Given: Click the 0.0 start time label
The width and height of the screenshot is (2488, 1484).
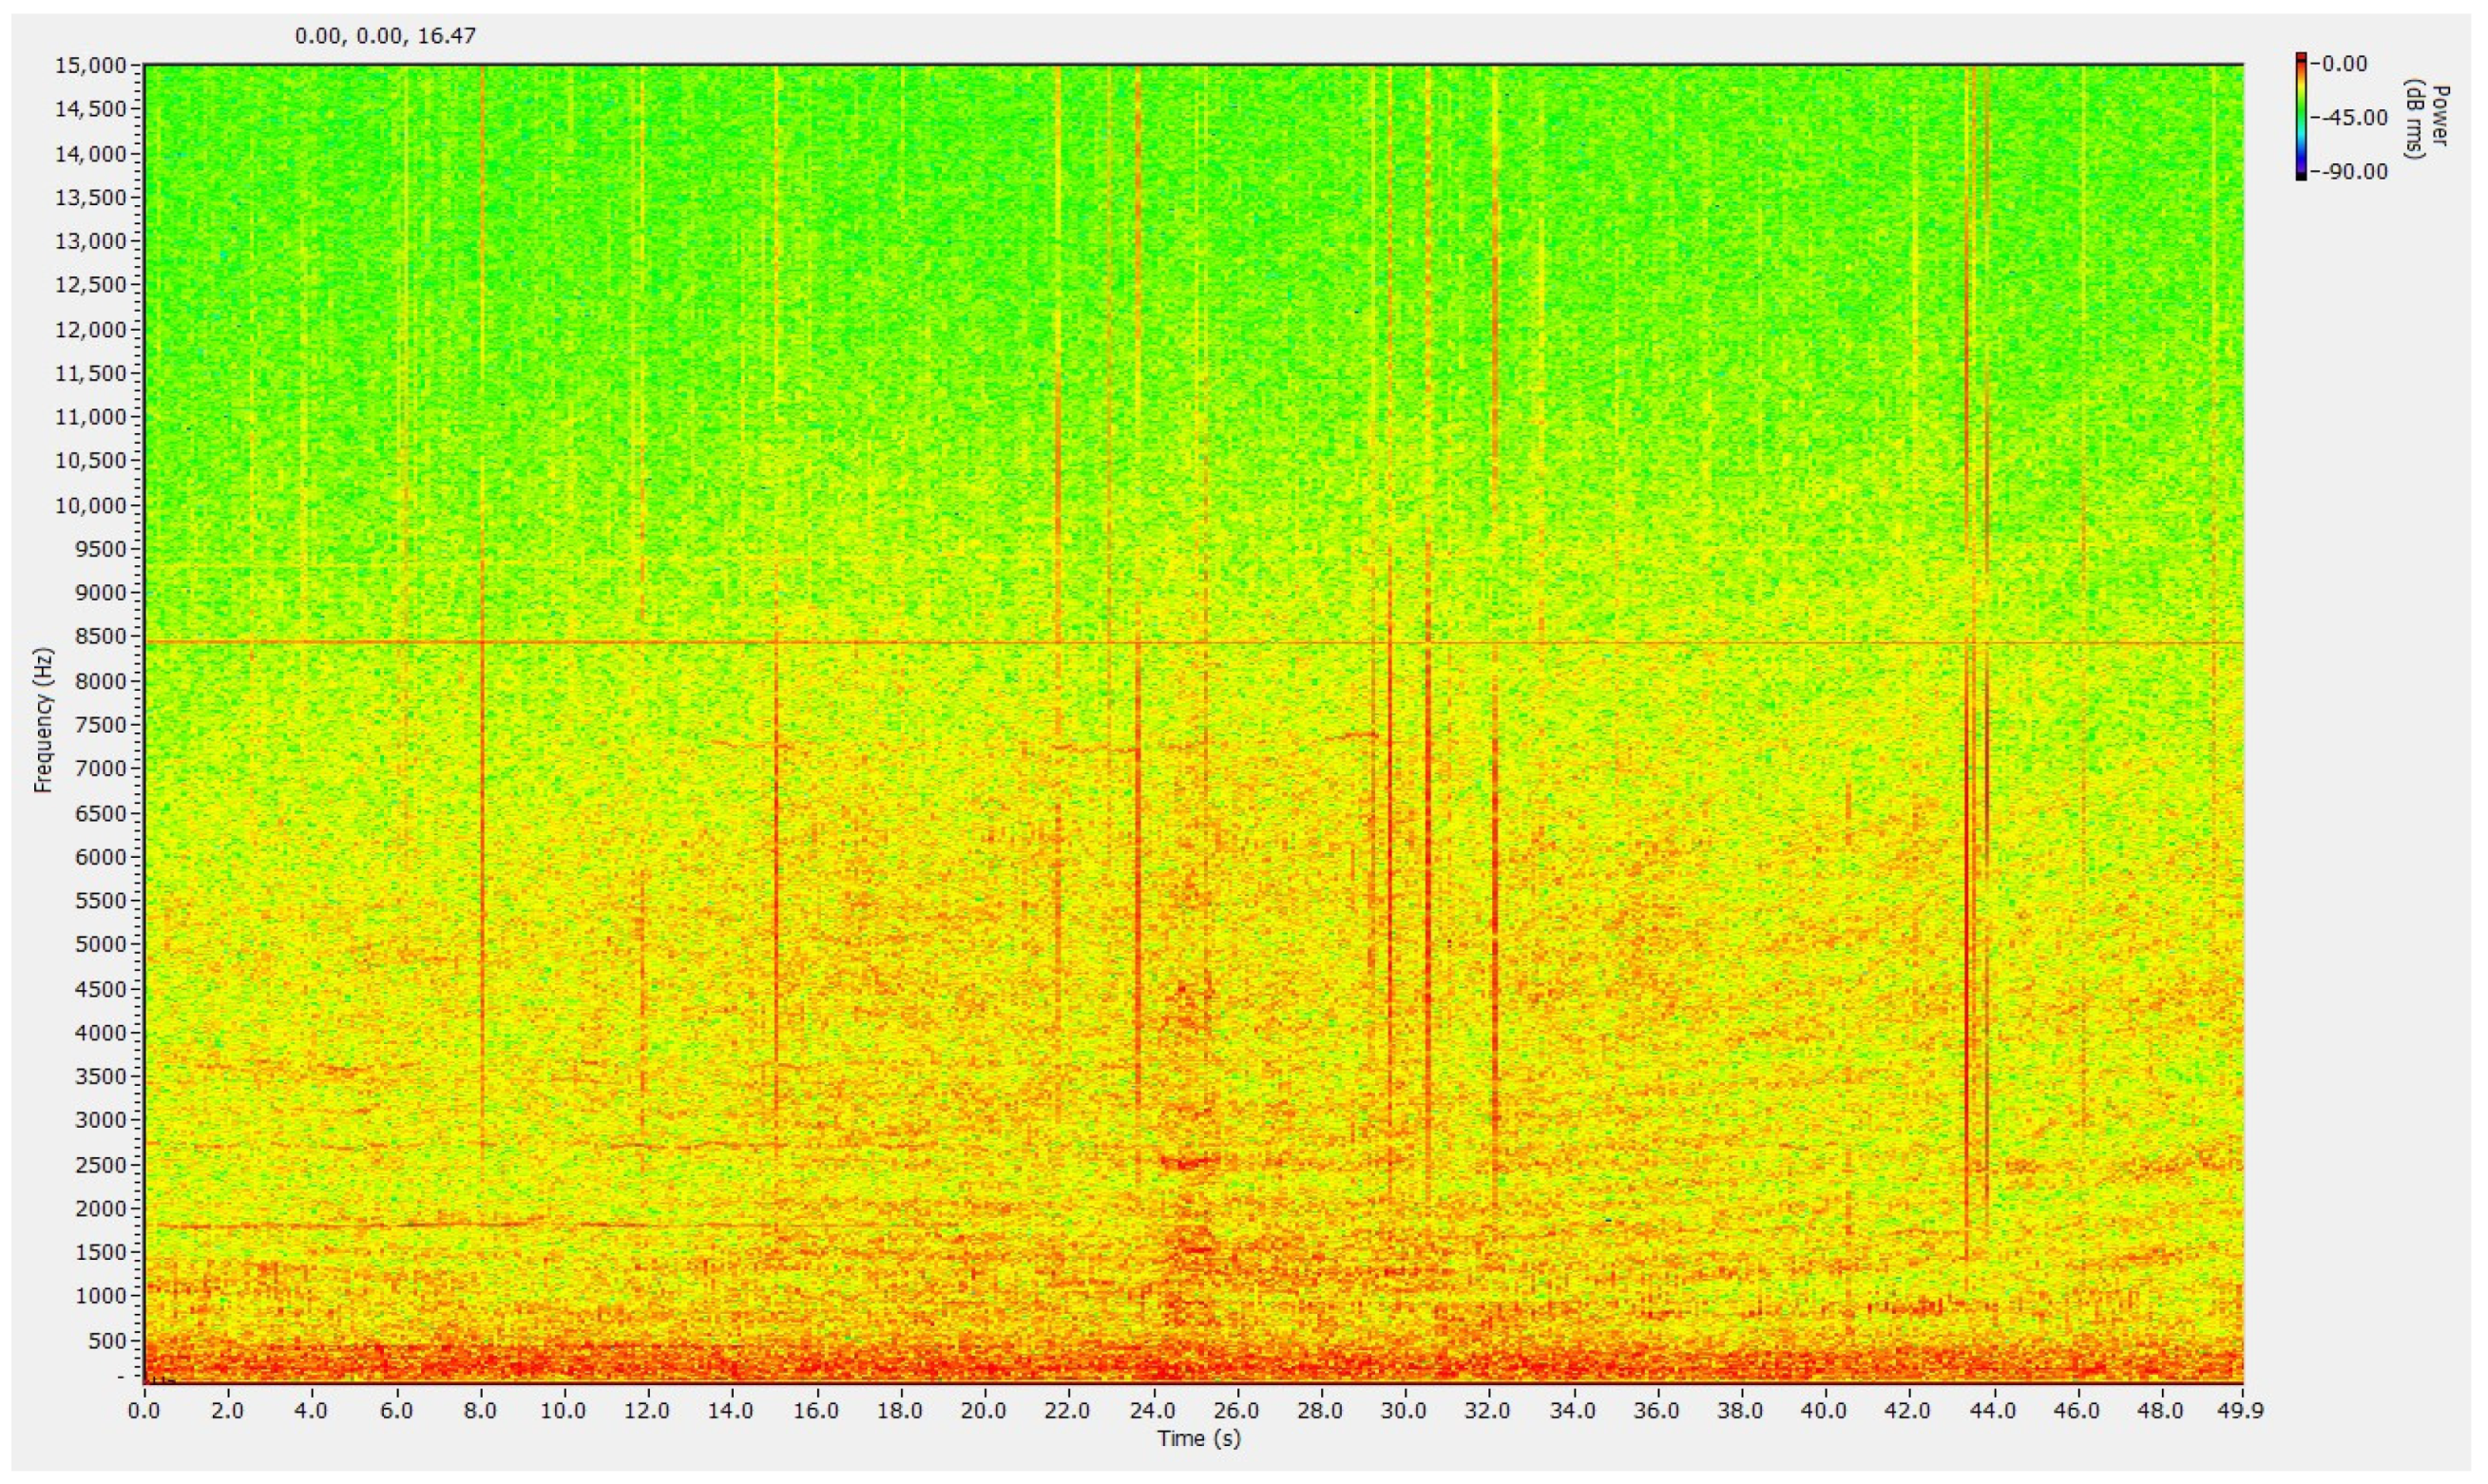Looking at the screenshot, I should (x=145, y=1410).
